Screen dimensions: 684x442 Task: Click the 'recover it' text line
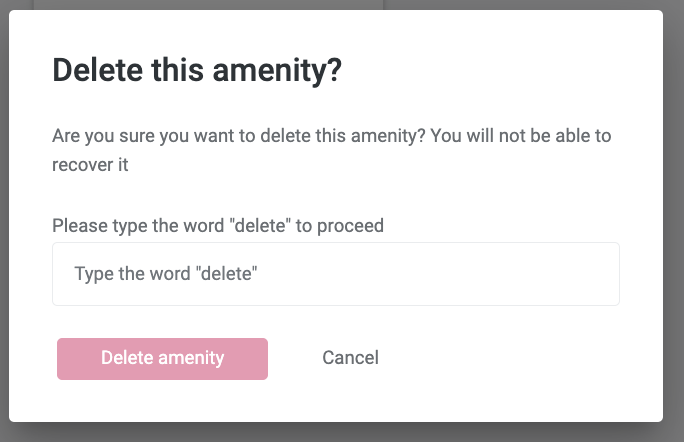[x=90, y=165]
